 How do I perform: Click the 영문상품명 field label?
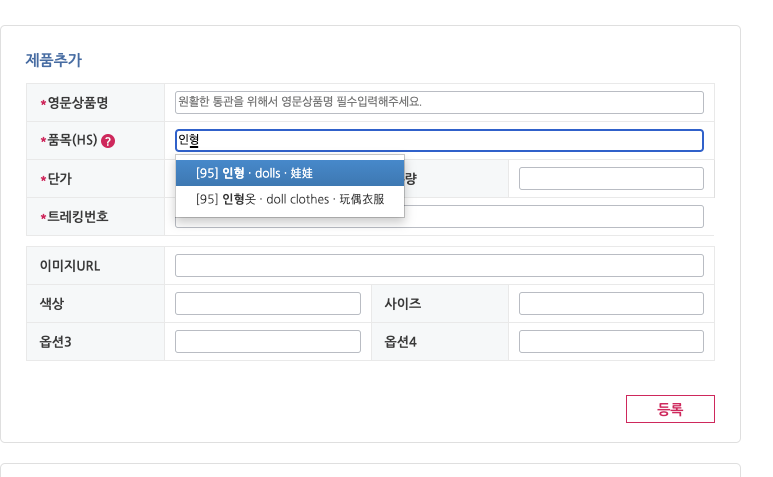[77, 103]
